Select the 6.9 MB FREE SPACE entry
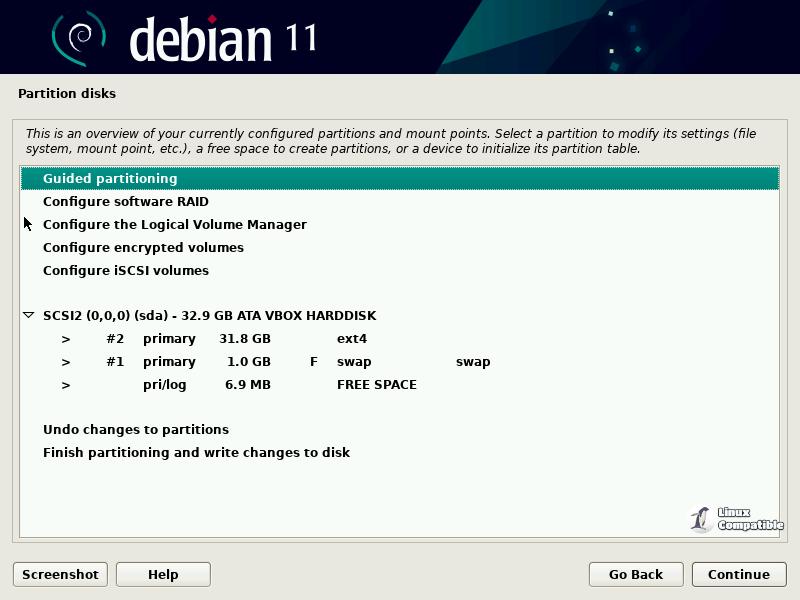Viewport: 800px width, 600px height. point(245,385)
